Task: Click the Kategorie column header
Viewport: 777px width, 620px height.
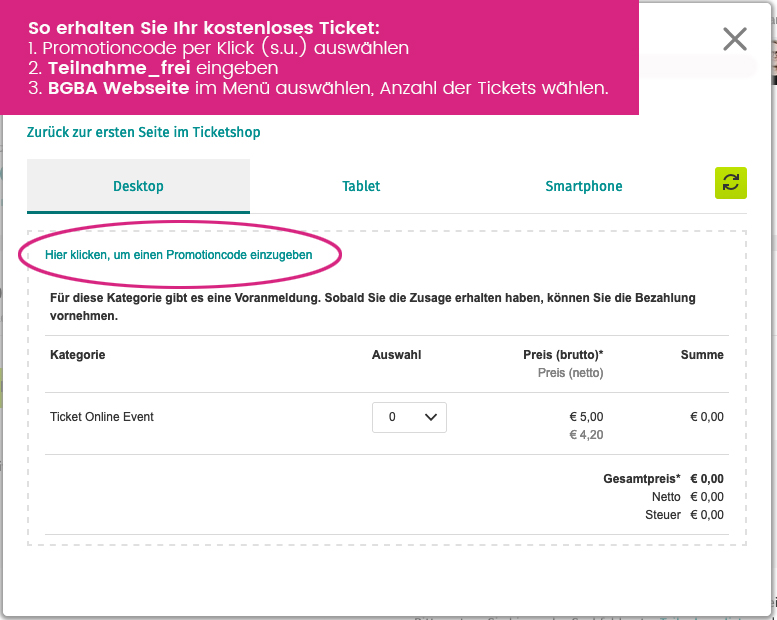Action: point(78,355)
